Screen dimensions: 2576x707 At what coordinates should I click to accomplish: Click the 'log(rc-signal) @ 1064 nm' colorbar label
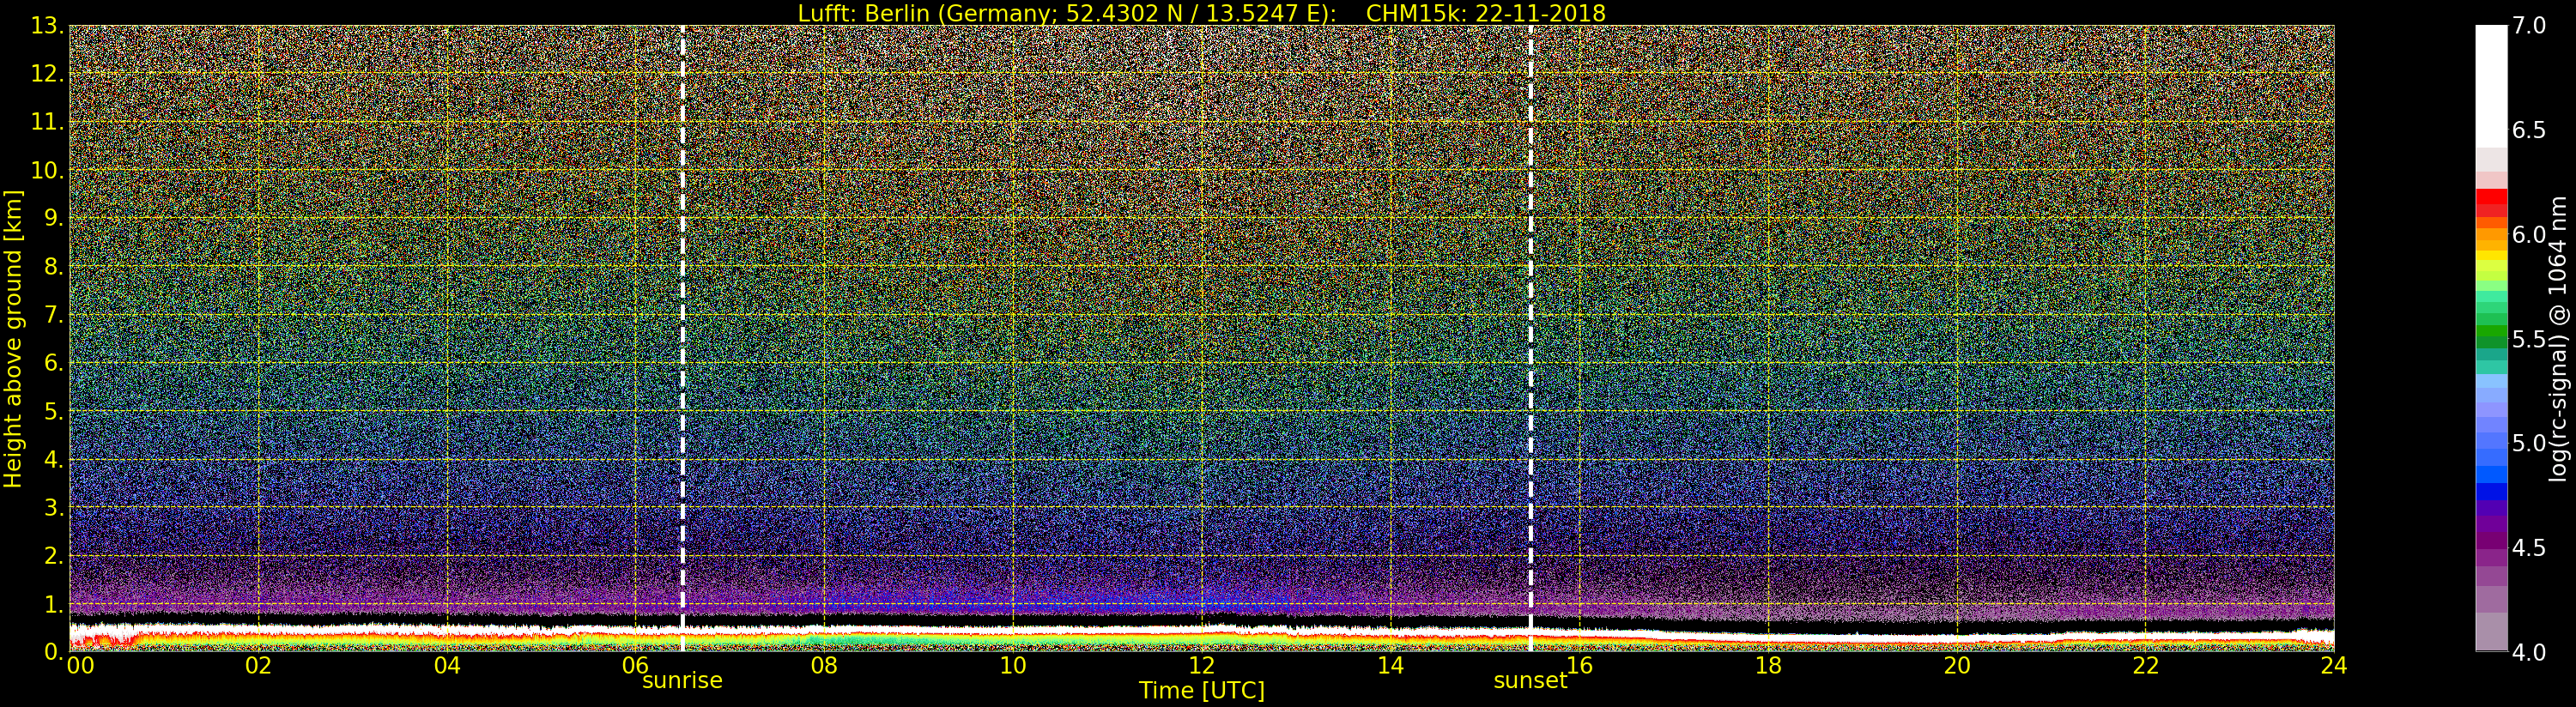coord(2558,338)
